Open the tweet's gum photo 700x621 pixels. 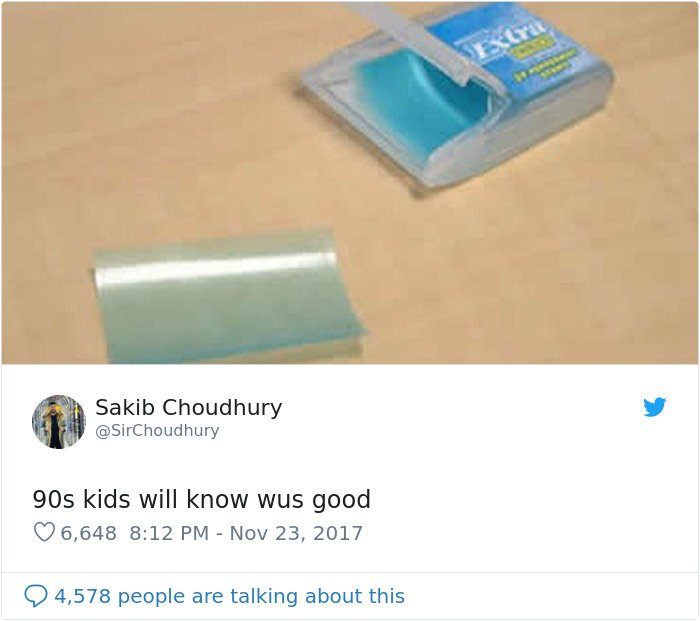click(x=350, y=183)
